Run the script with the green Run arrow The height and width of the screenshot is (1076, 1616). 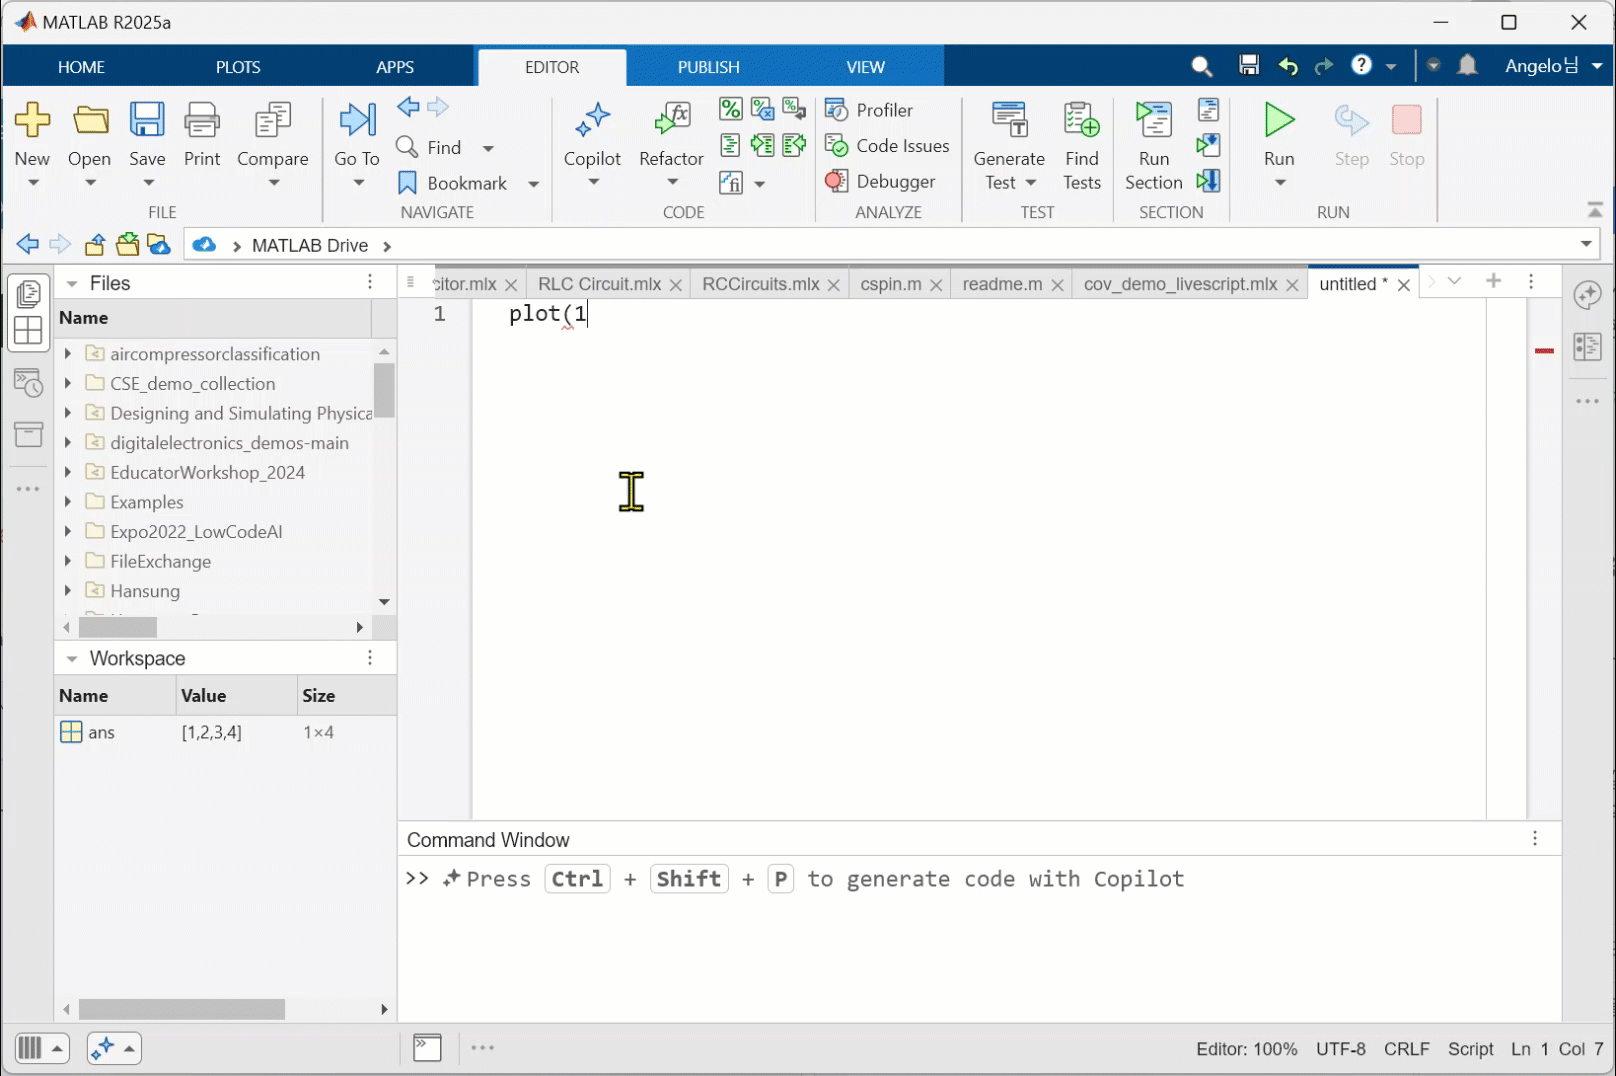pyautogui.click(x=1279, y=120)
